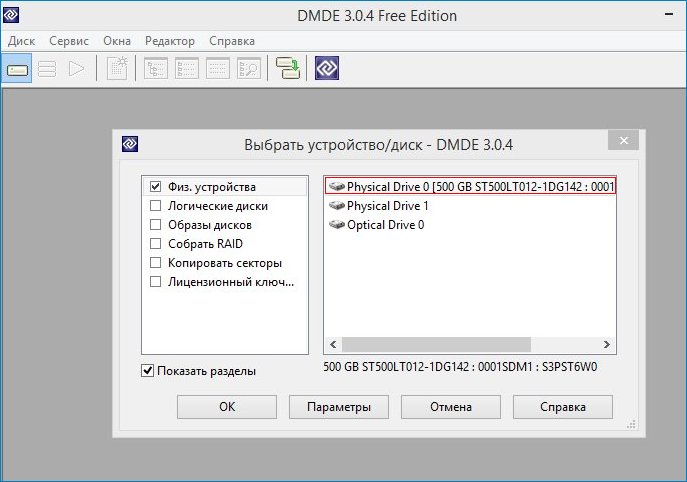Click the device list left scroll arrow
687x482 pixels.
[333, 344]
